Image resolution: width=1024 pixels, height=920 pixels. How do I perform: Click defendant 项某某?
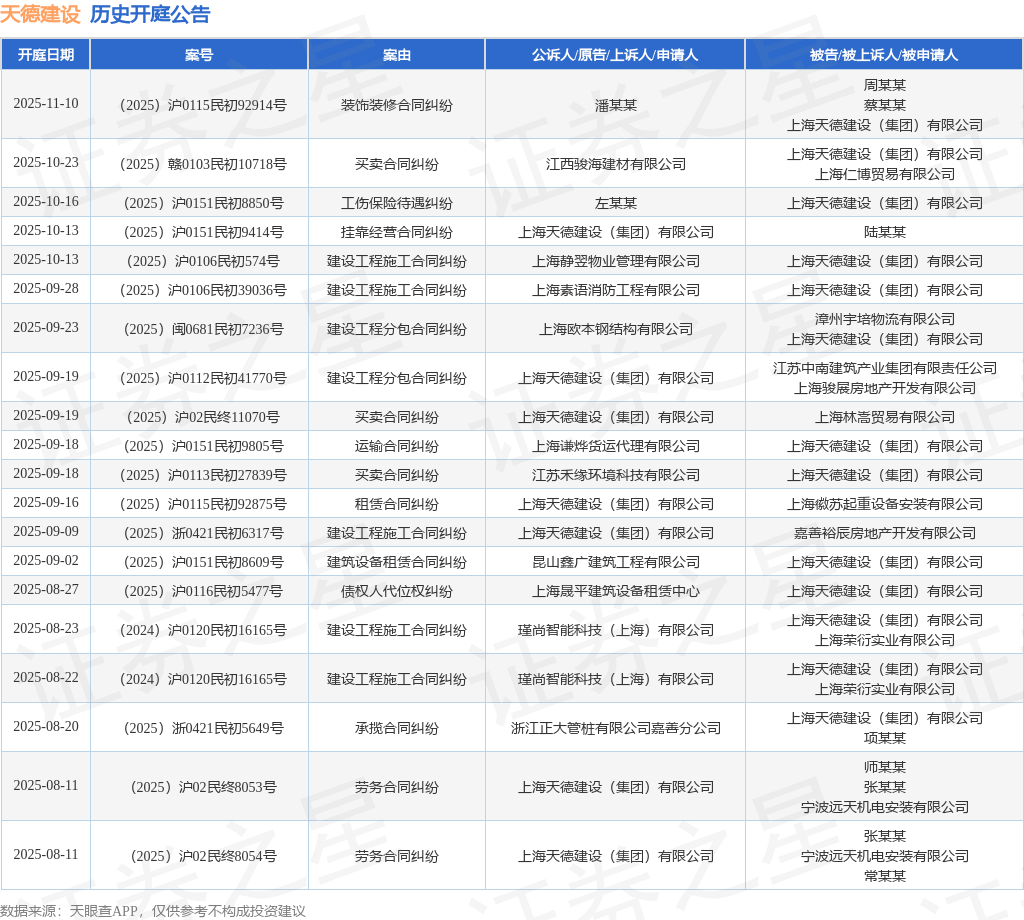tap(884, 738)
